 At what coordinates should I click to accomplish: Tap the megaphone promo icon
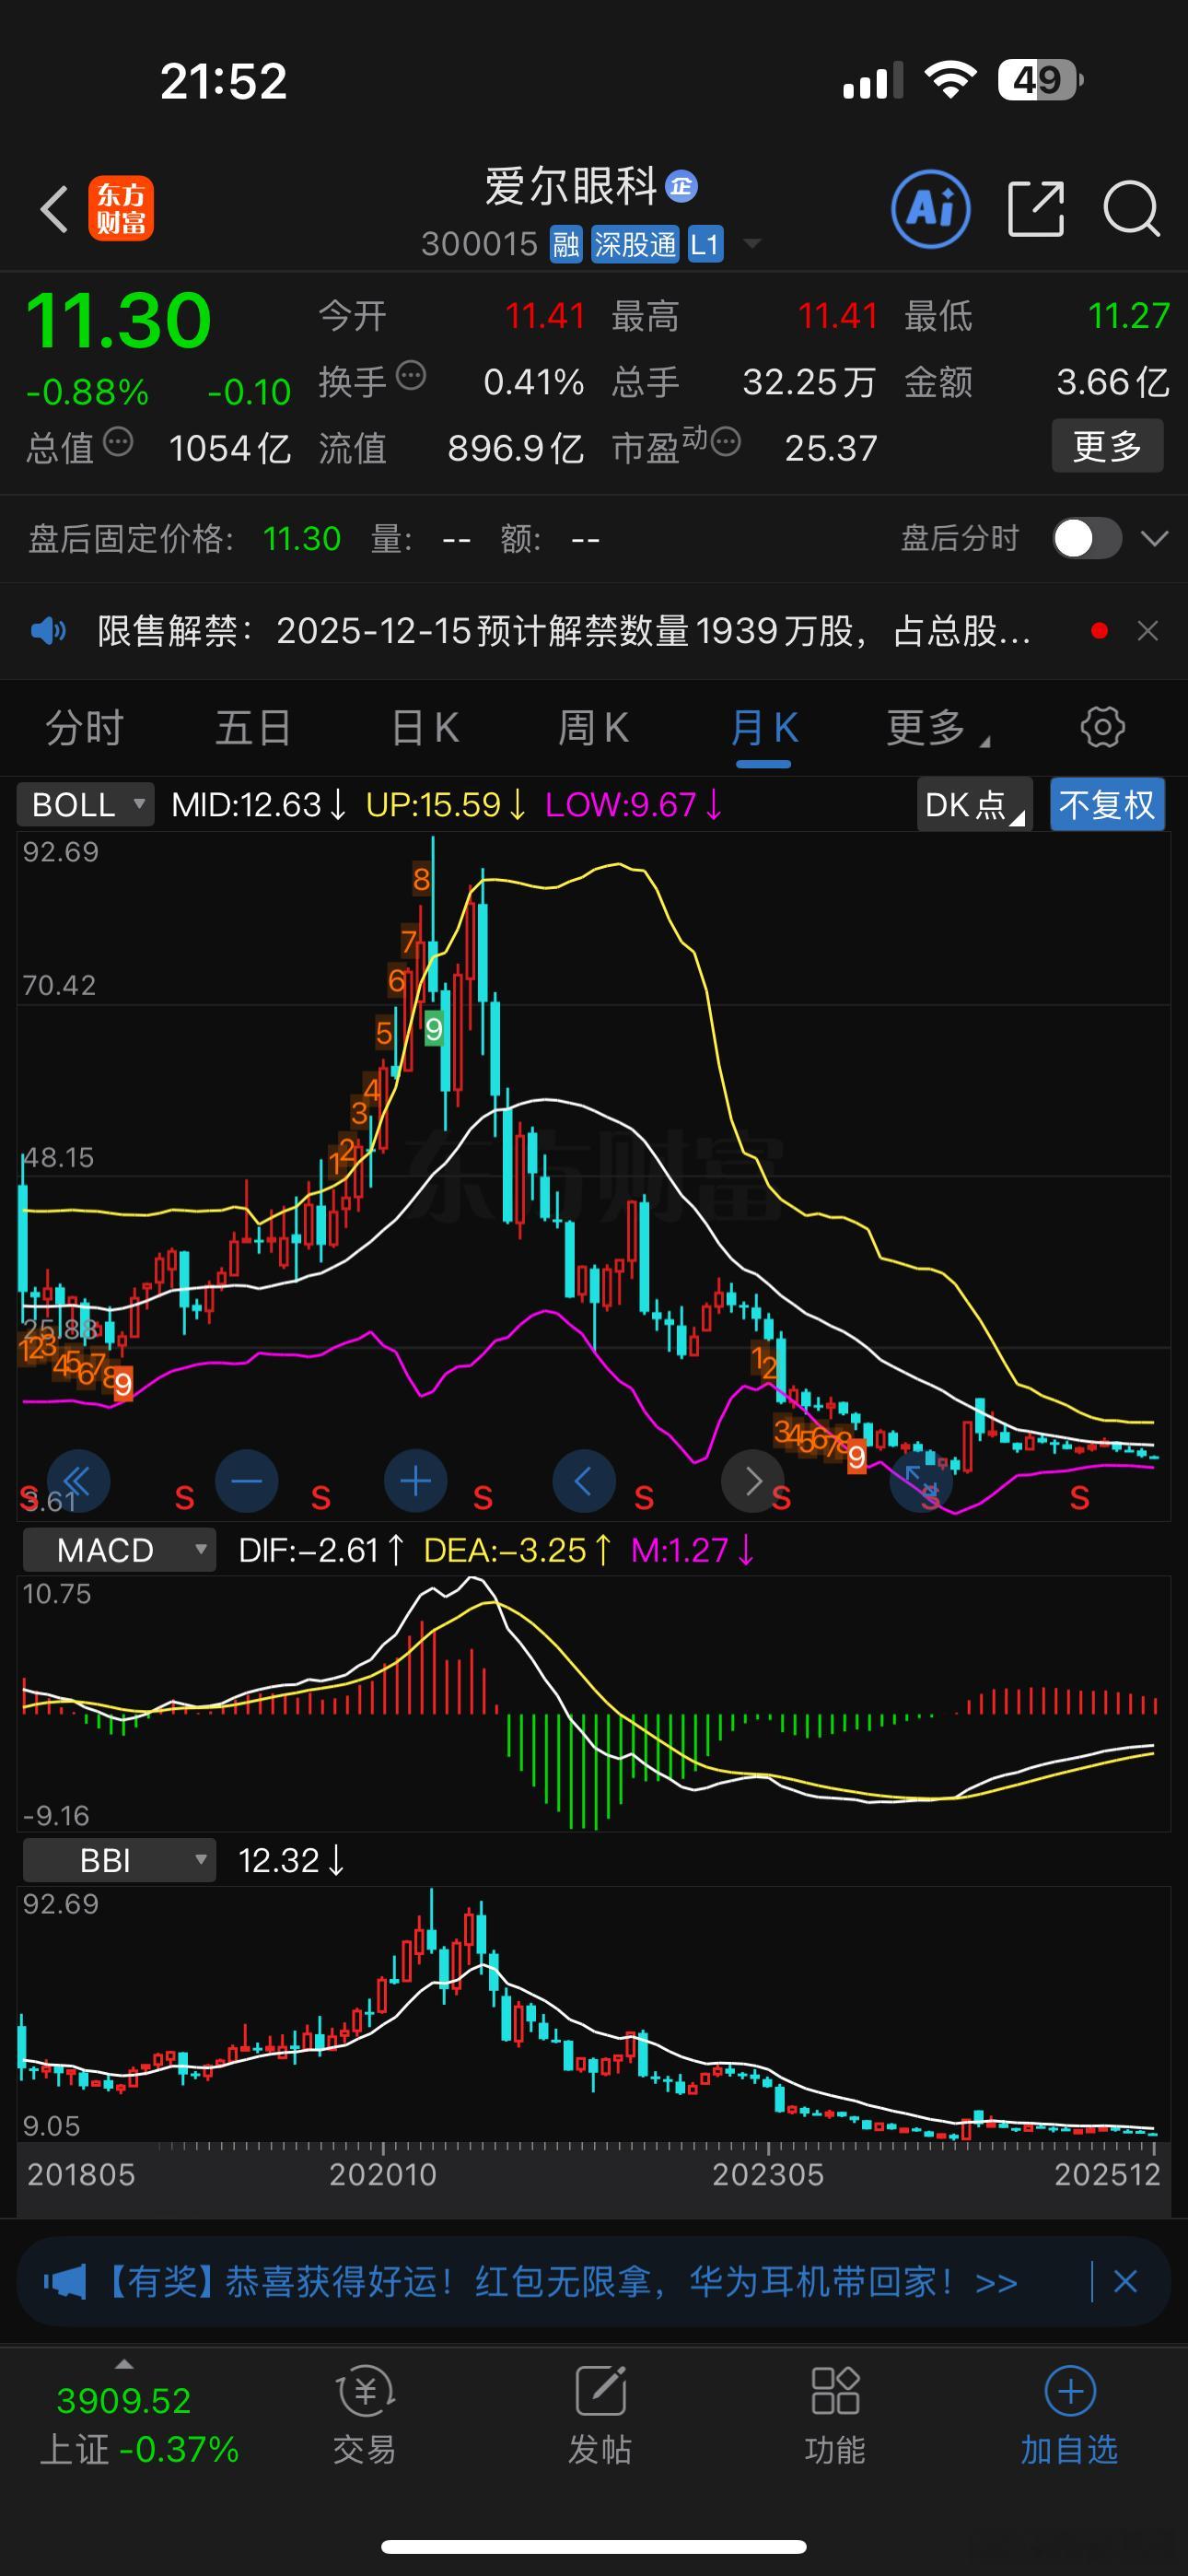pyautogui.click(x=65, y=2282)
